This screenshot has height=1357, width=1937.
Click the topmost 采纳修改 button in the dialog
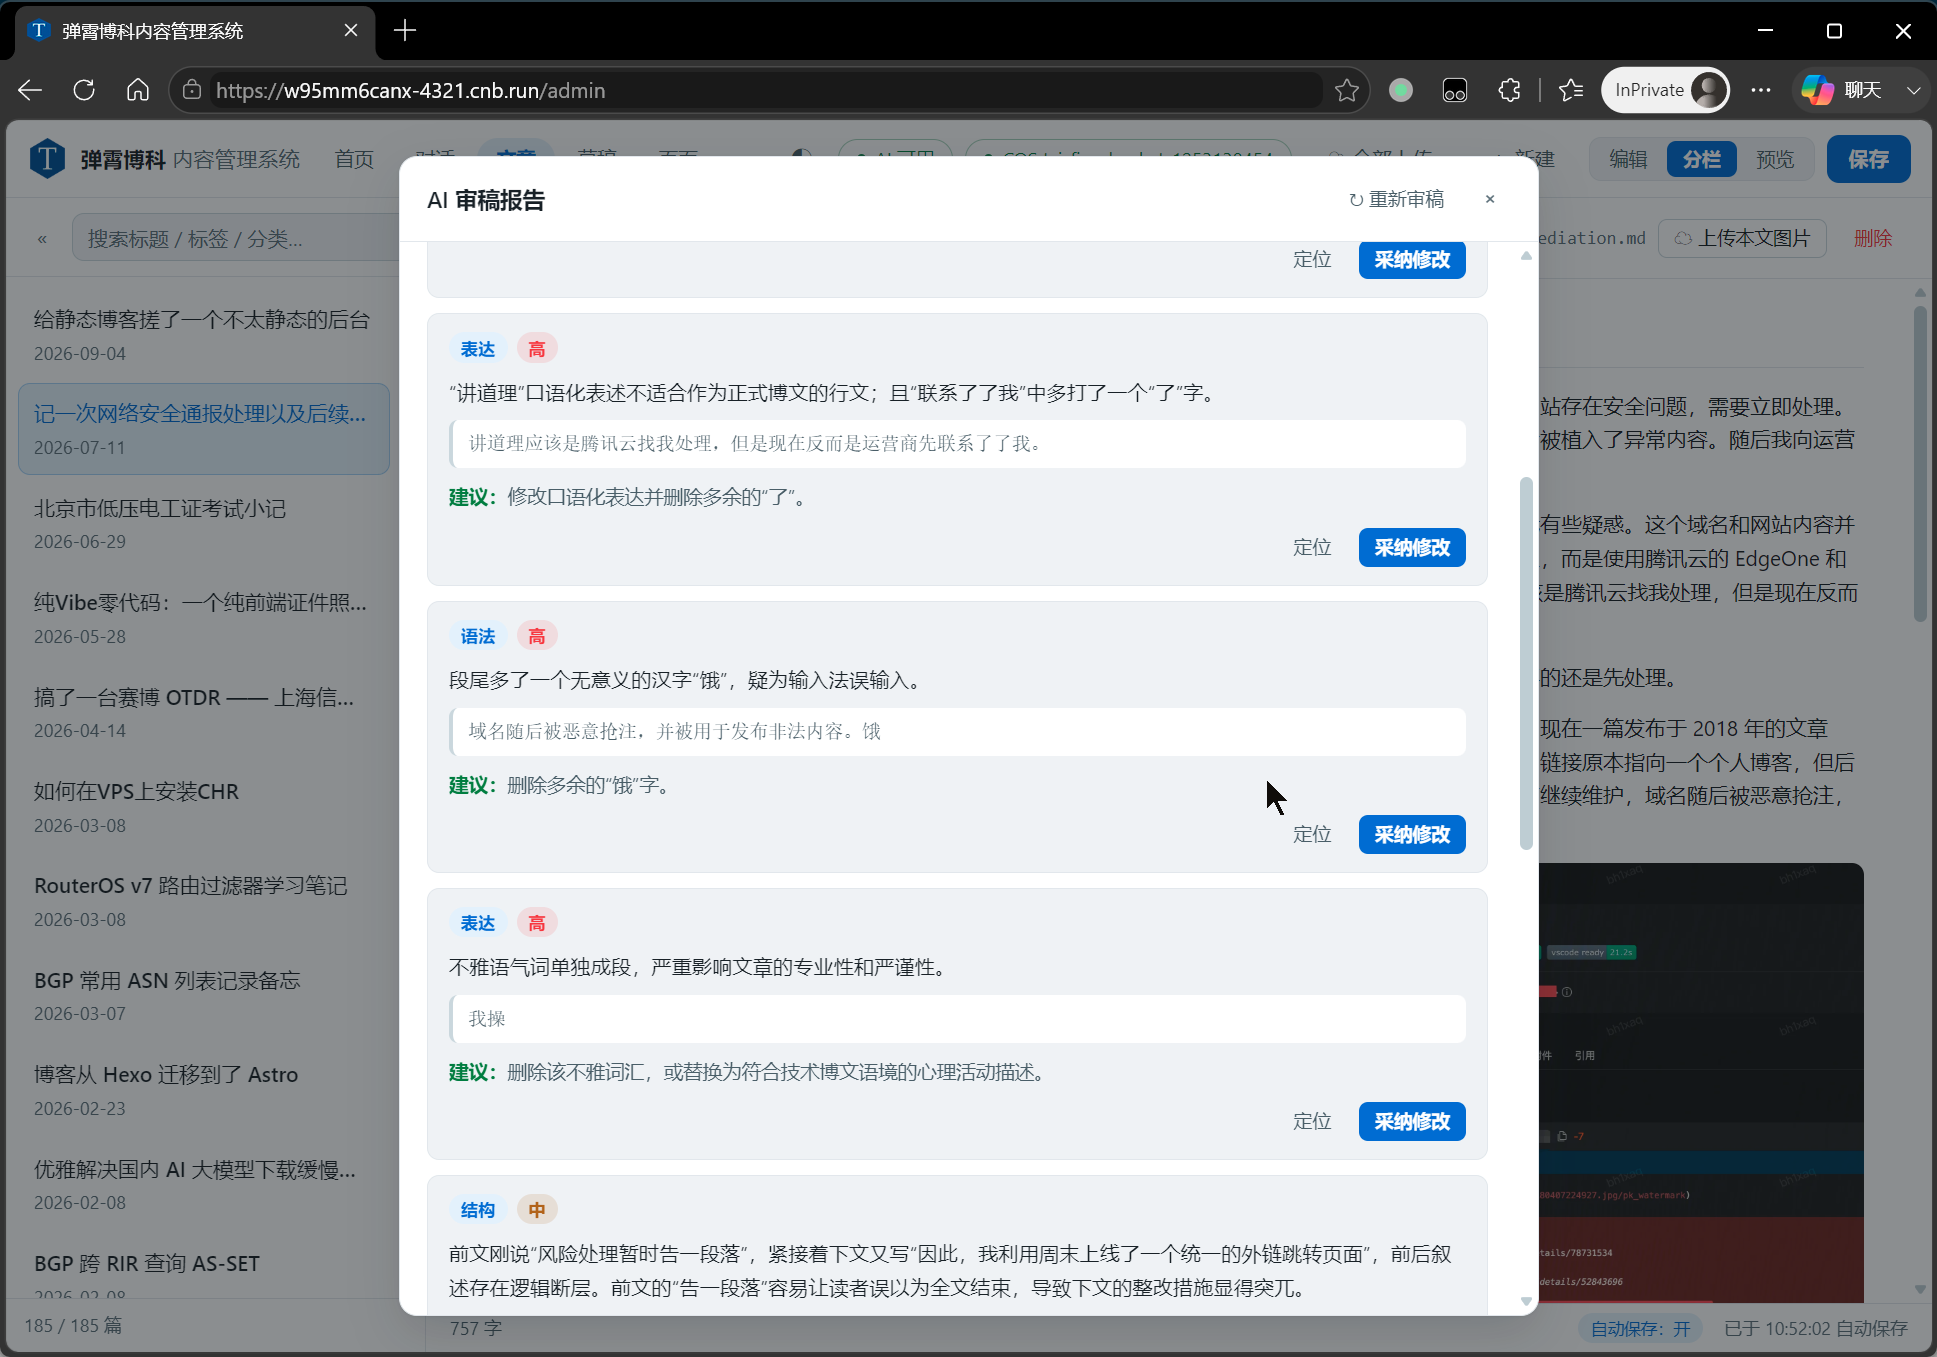[x=1411, y=260]
